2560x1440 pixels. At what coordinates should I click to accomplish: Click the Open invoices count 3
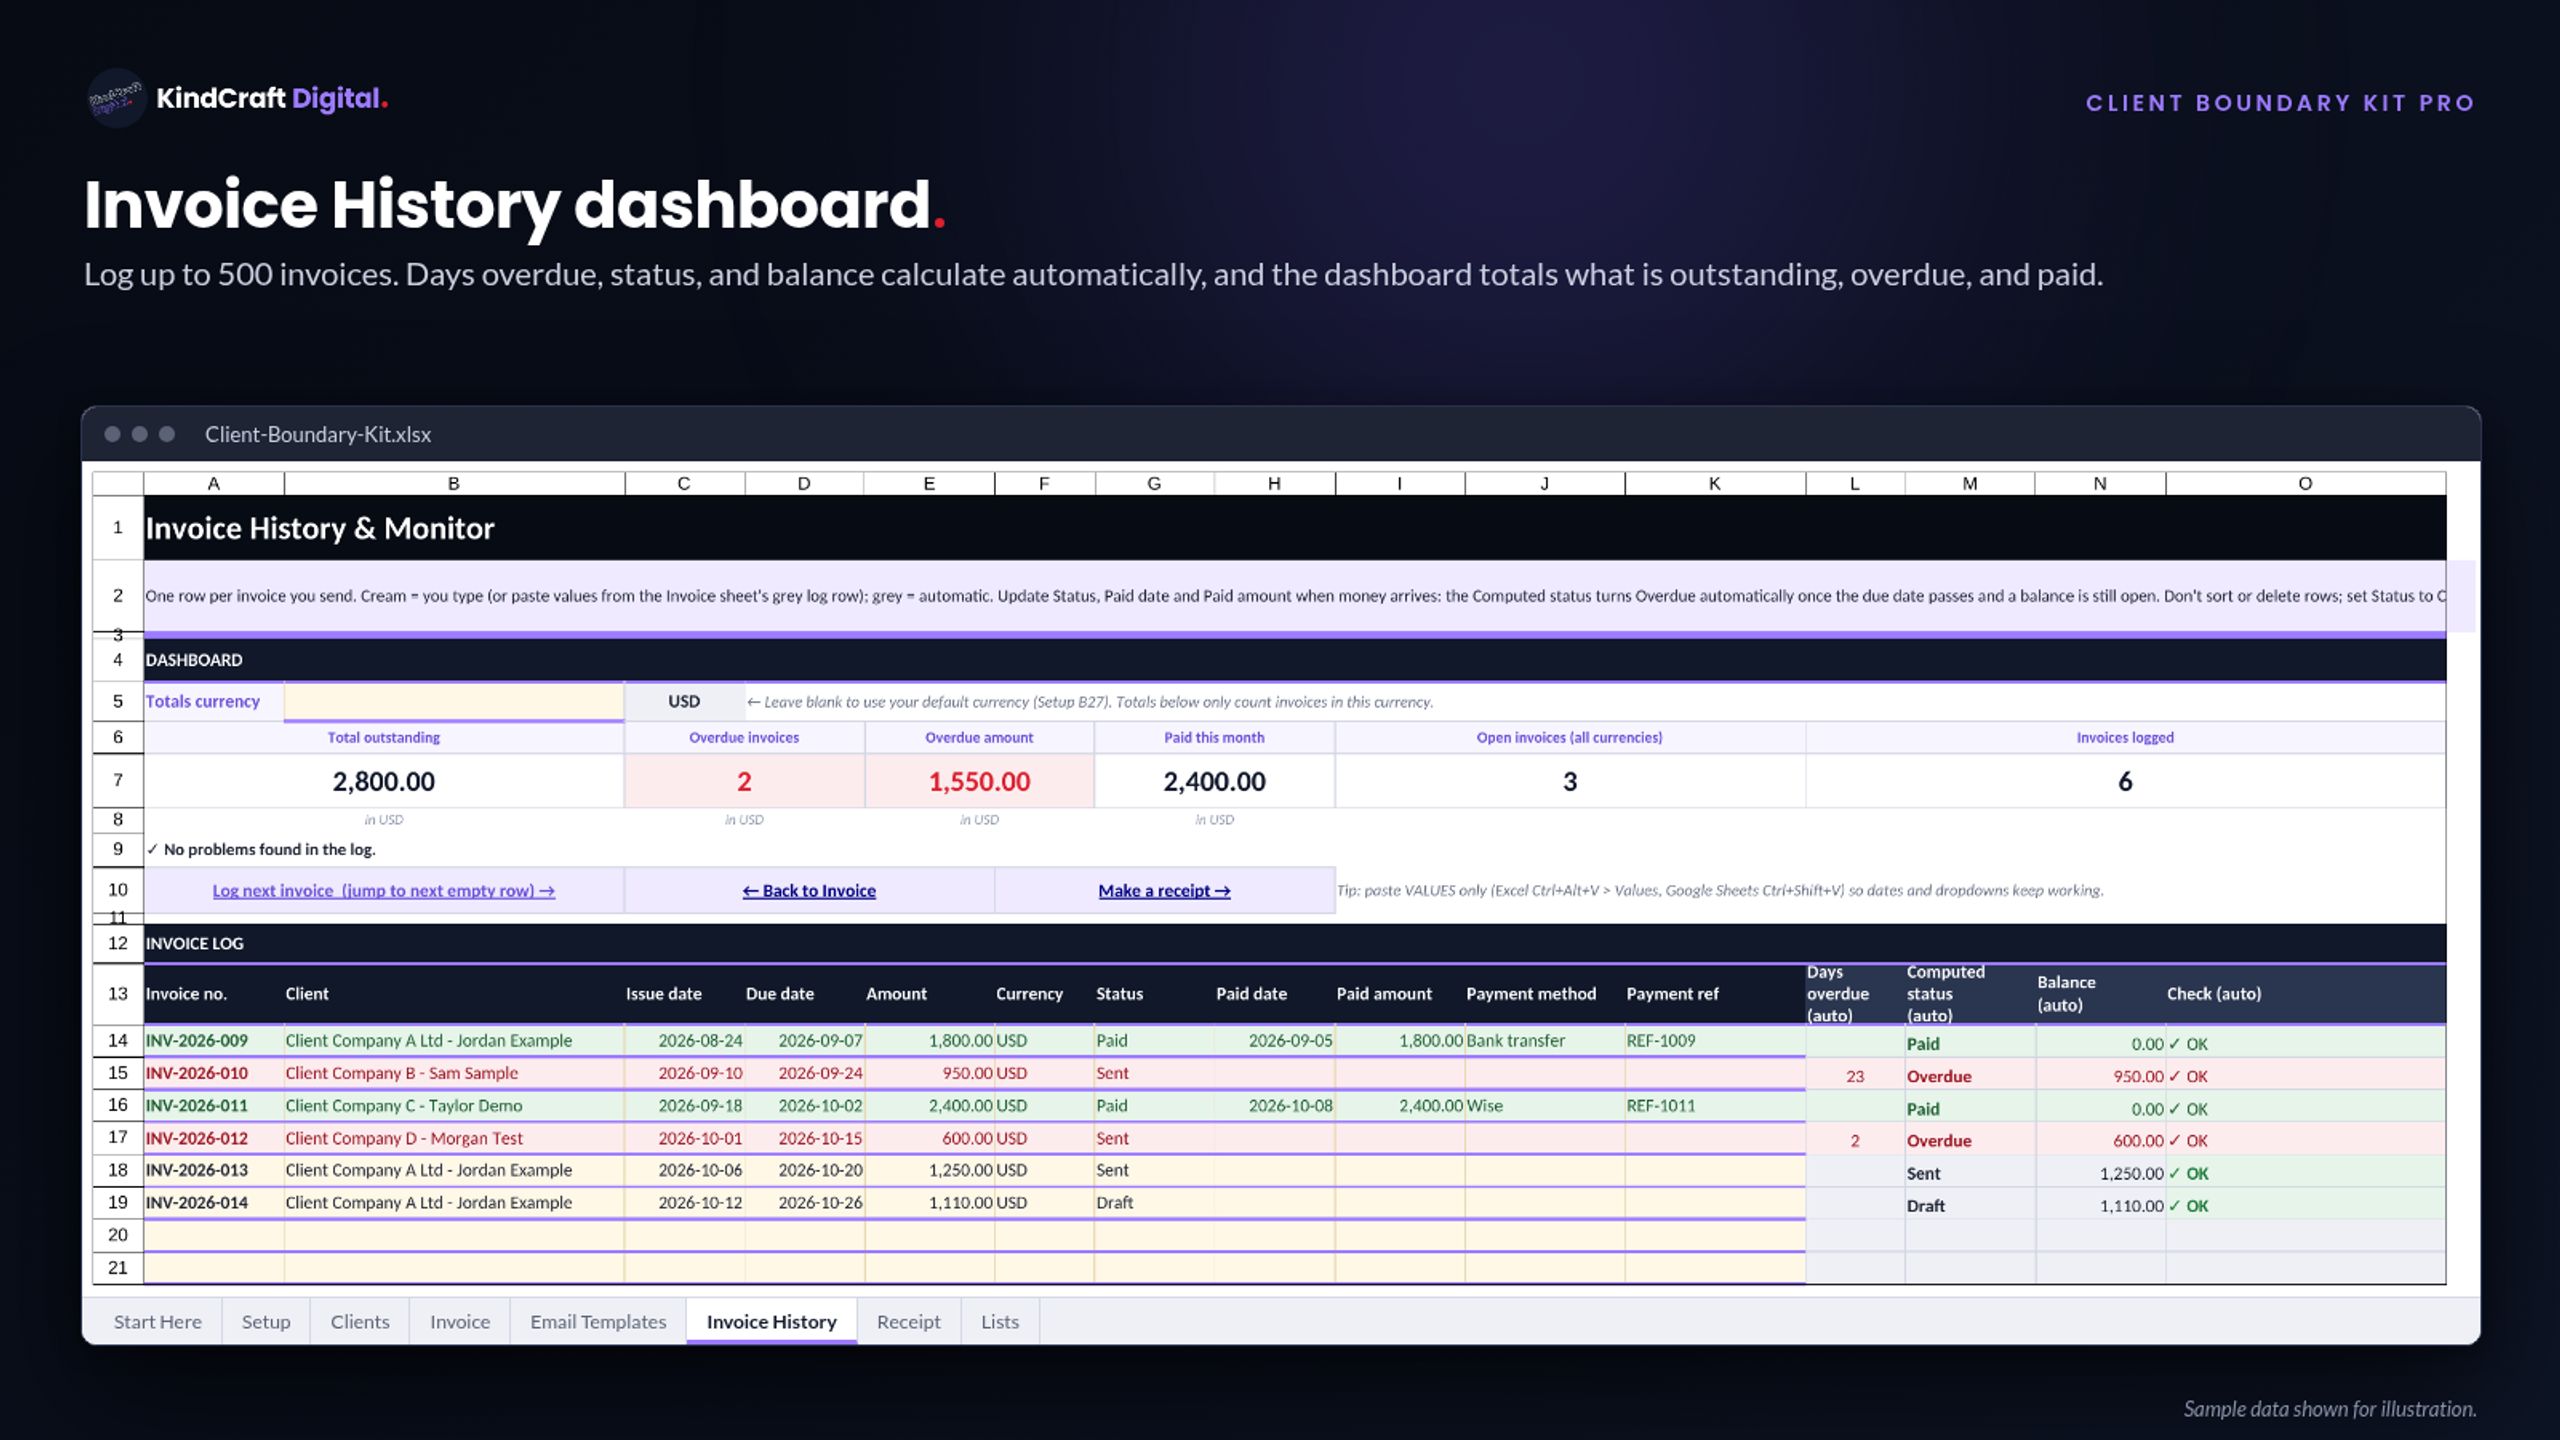coord(1570,781)
